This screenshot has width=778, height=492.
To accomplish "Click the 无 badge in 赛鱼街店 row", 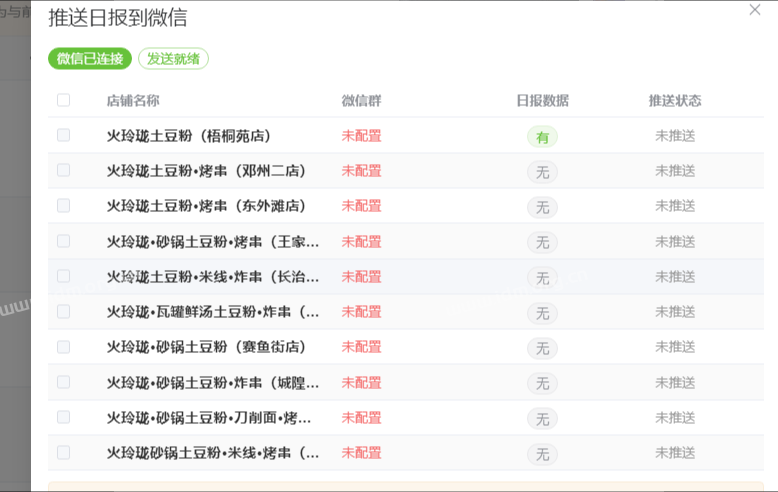I will 542,348.
